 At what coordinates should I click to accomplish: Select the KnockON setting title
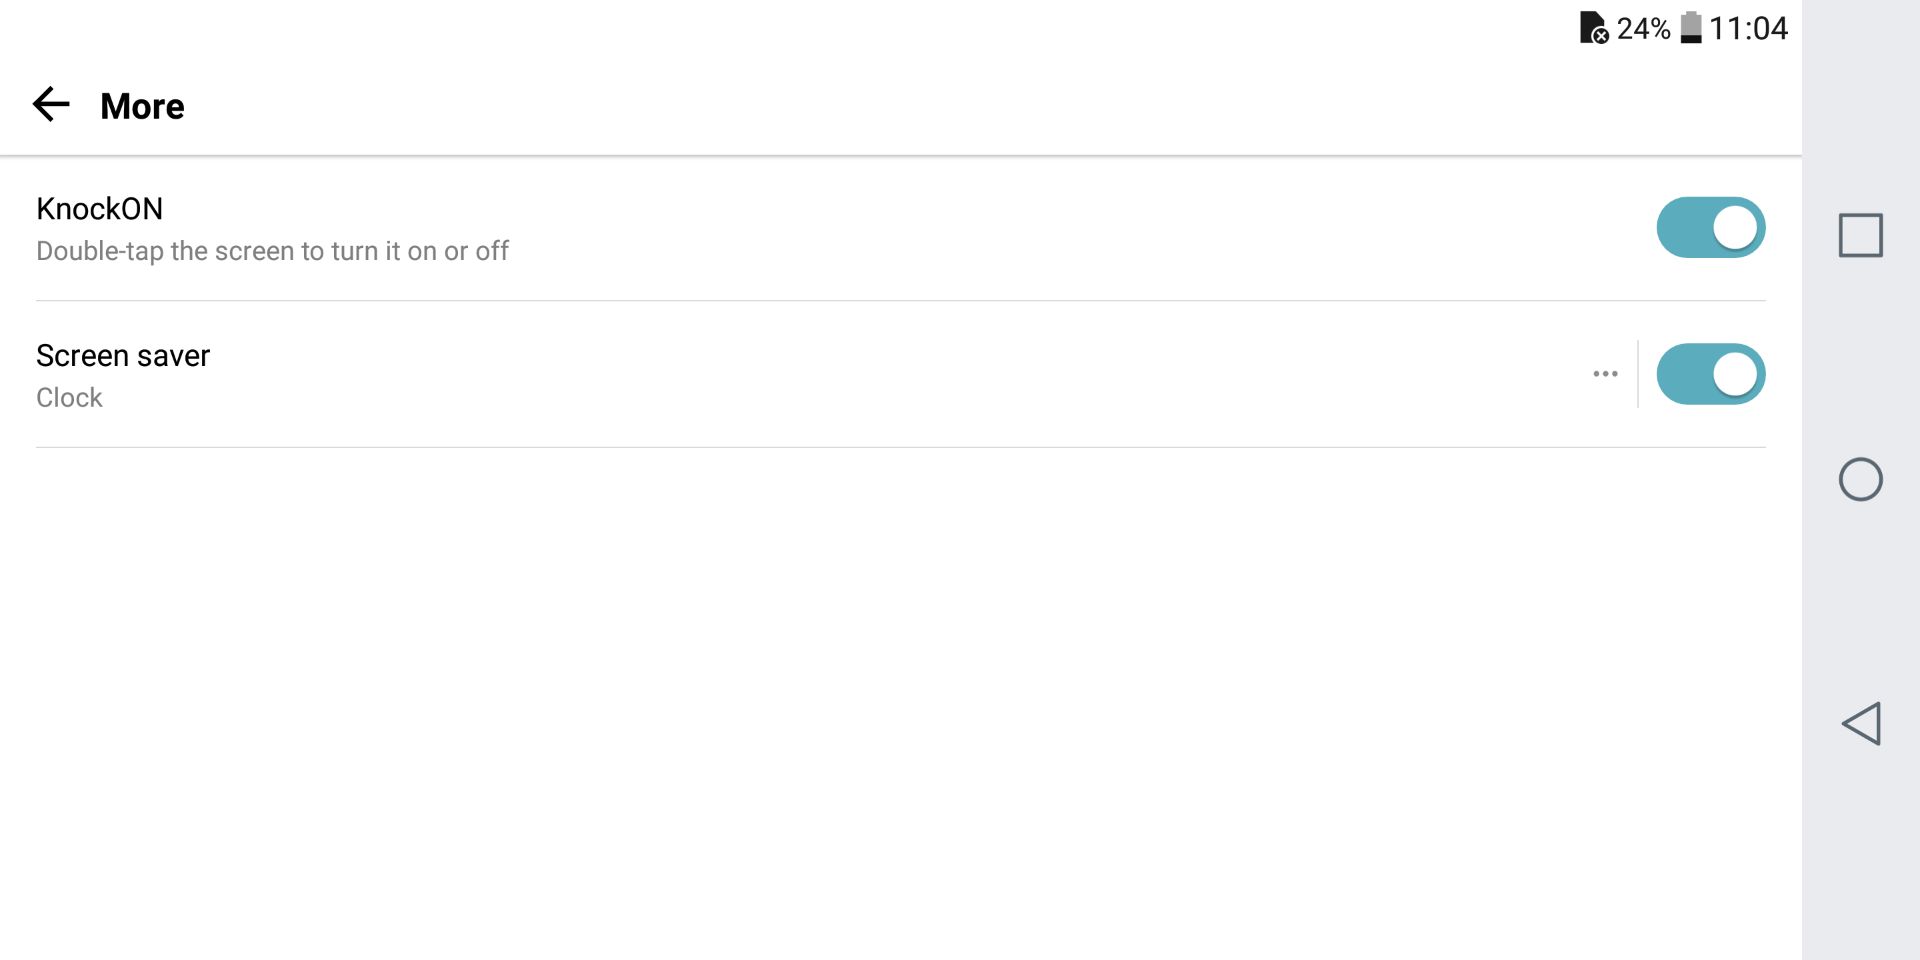[99, 209]
